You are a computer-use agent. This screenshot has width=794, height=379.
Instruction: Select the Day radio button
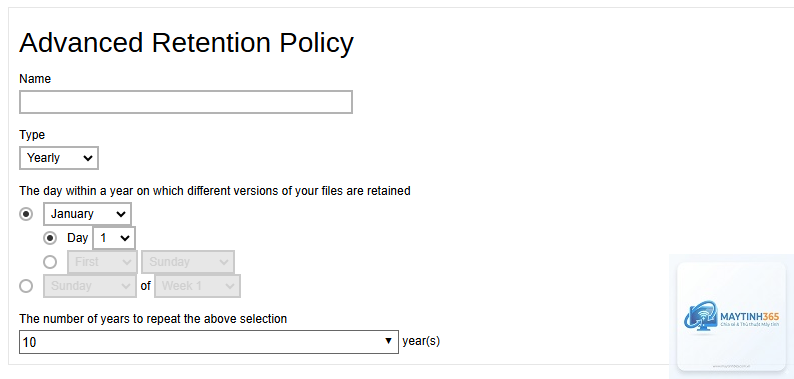(50, 238)
